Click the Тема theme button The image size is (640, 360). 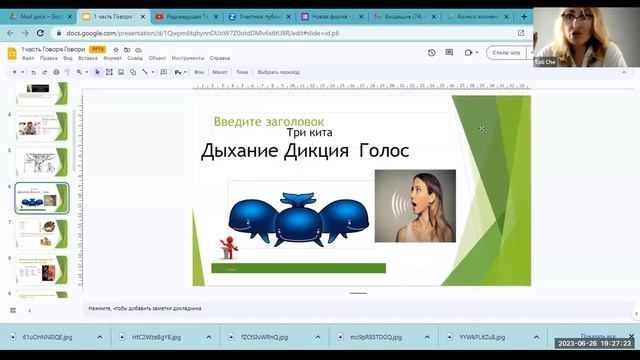tap(242, 72)
